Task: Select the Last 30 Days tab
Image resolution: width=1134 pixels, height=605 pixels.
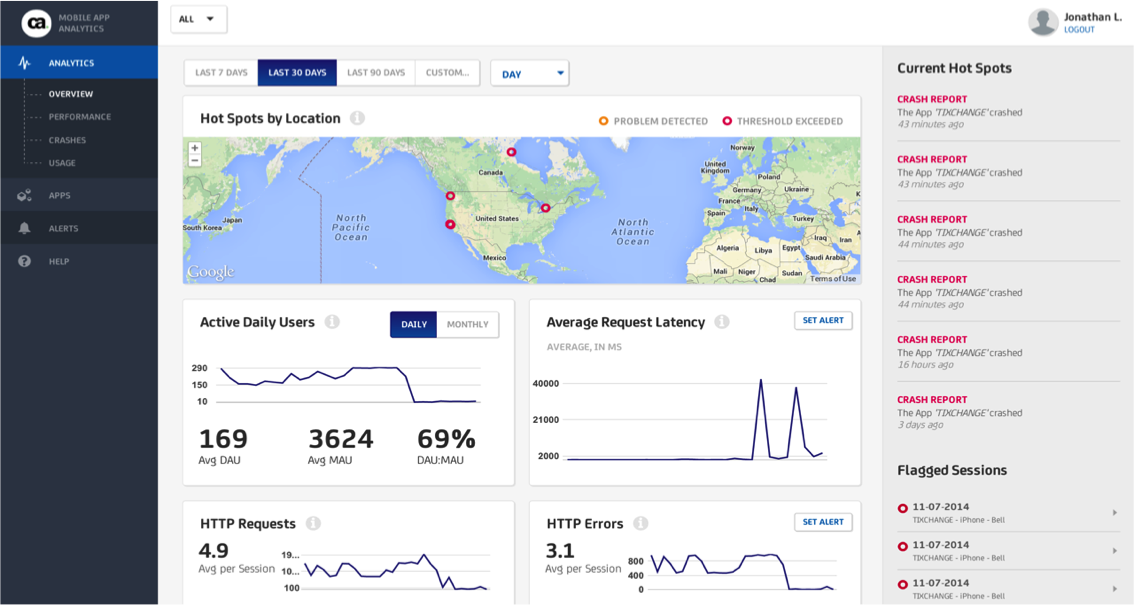Action: (x=297, y=72)
